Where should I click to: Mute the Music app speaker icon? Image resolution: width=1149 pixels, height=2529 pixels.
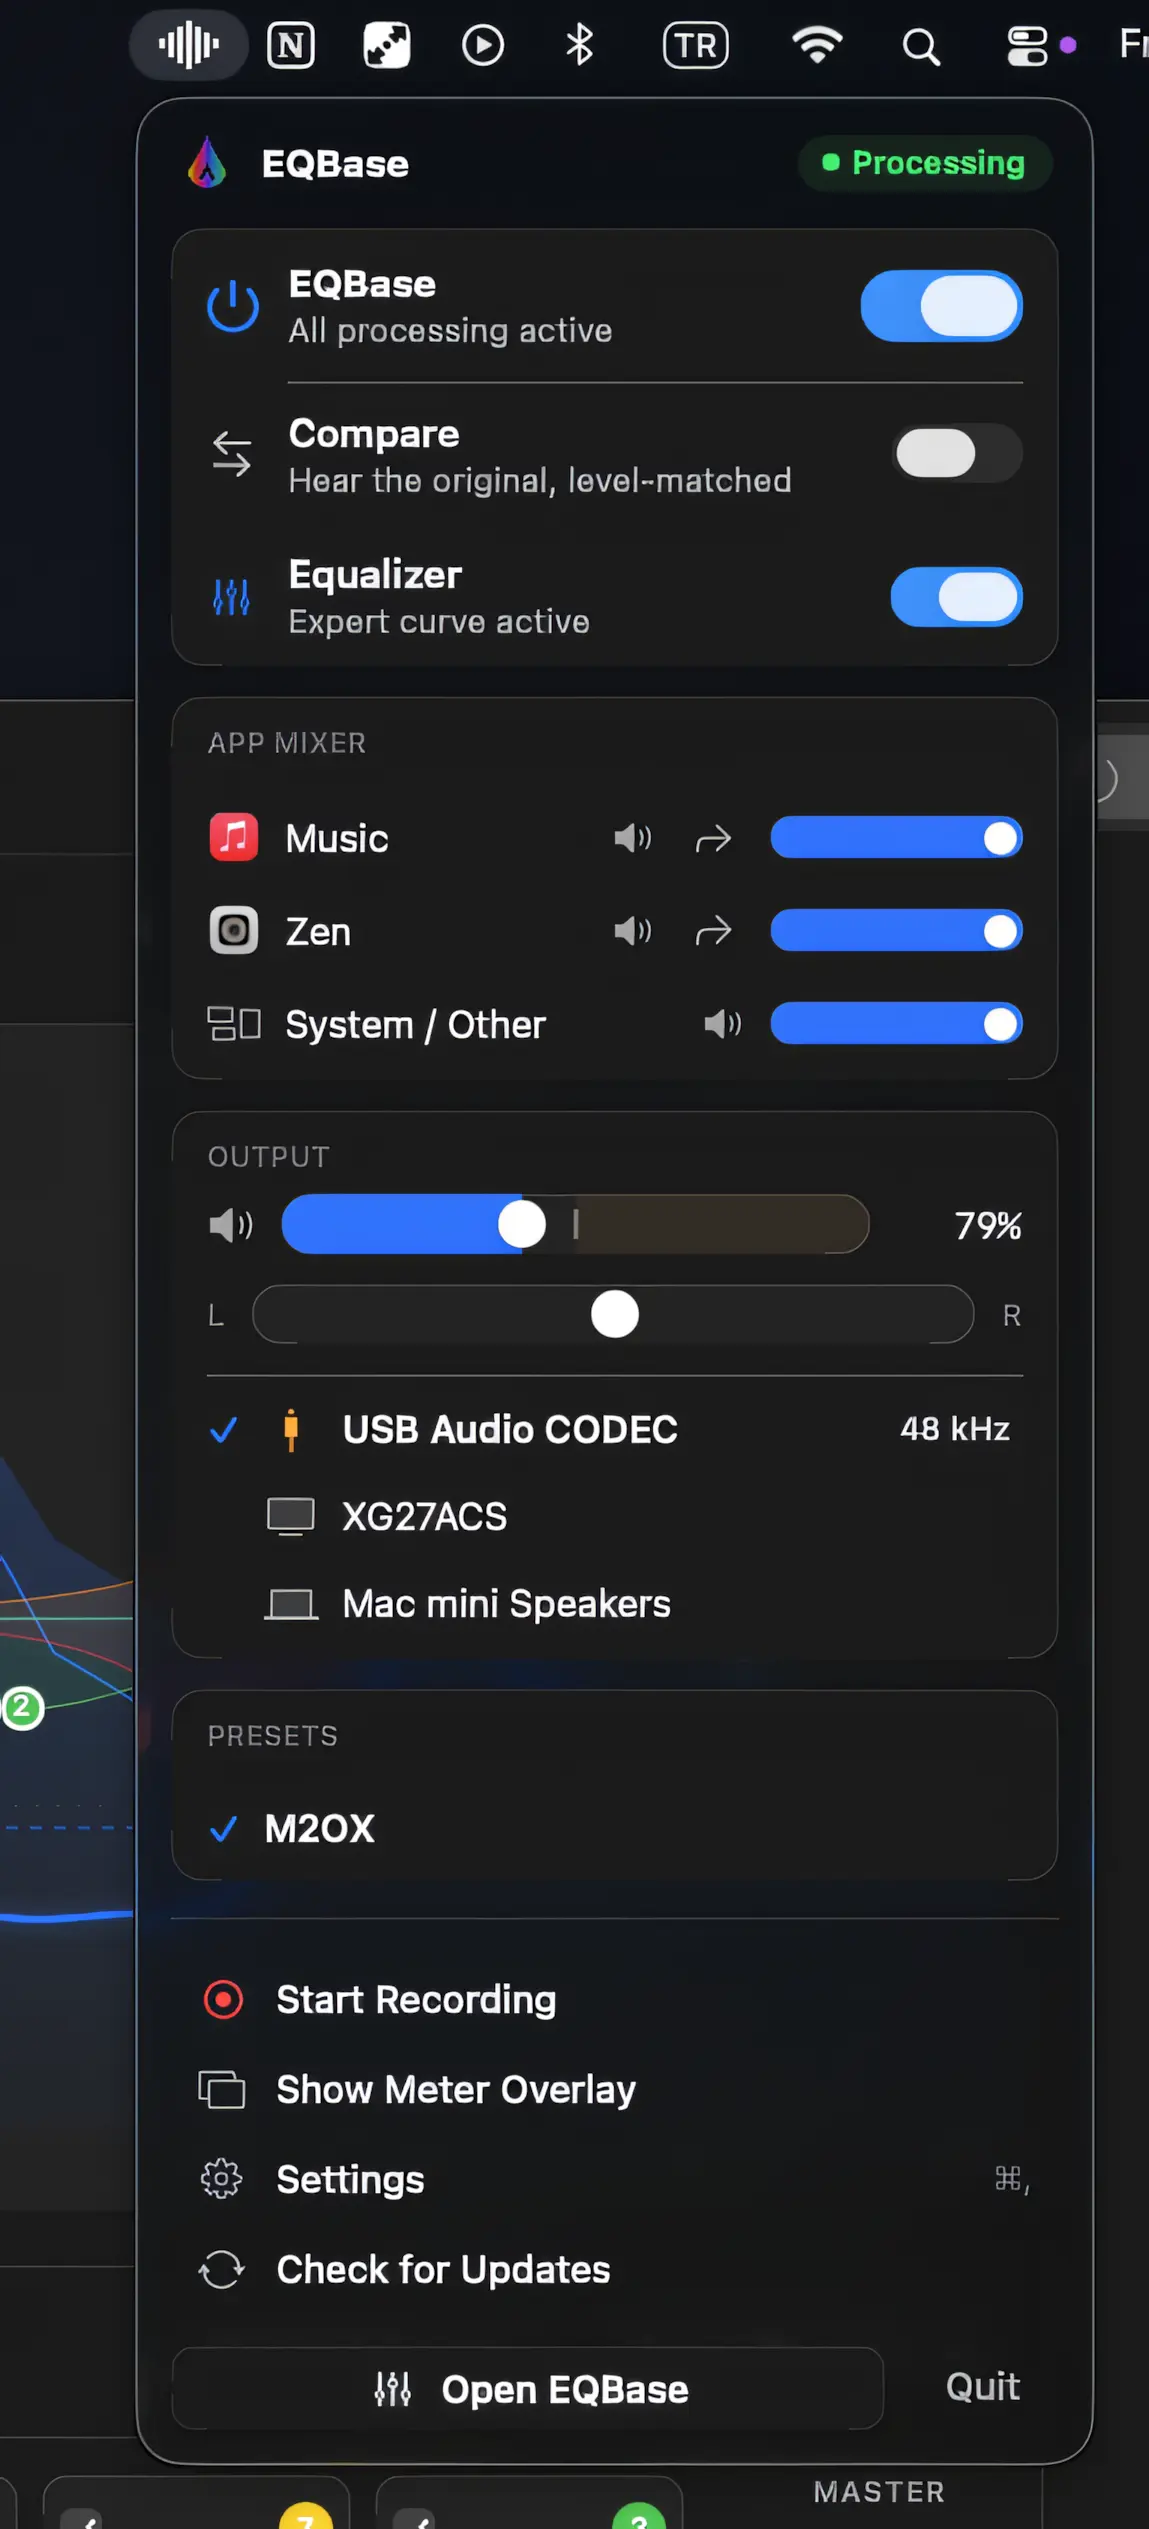coord(633,838)
